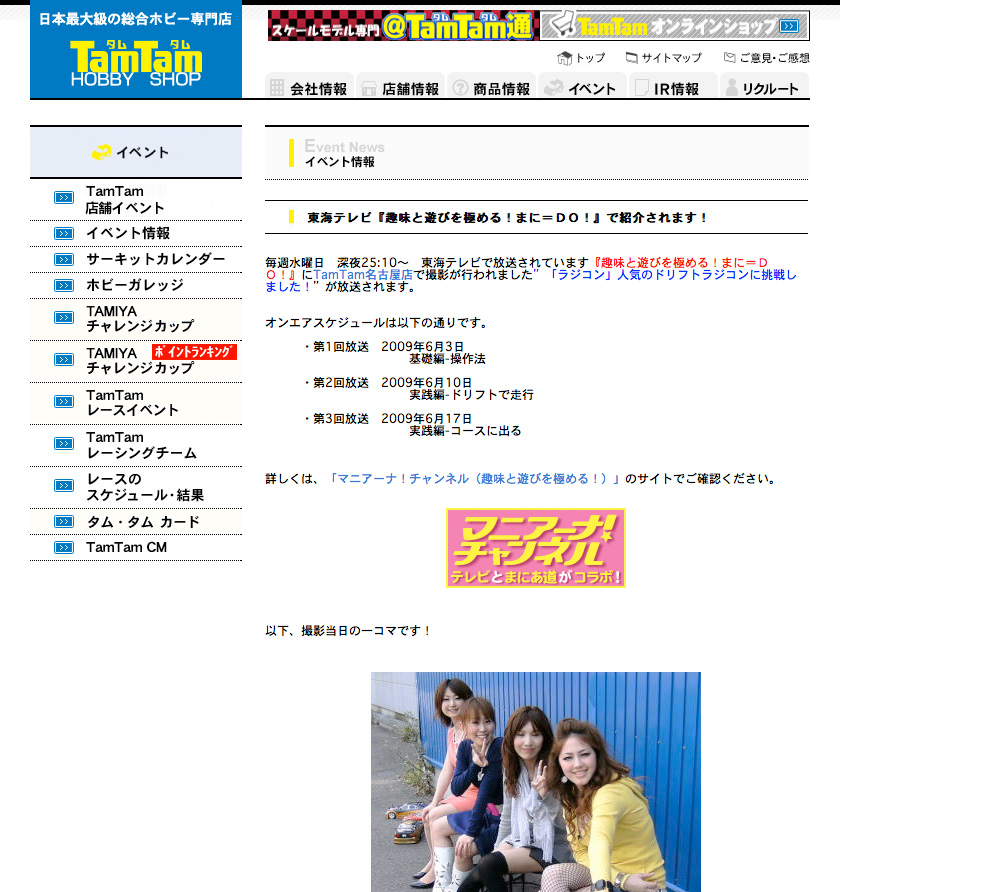
Task: Open the タム・タム カード sidebar item
Action: [143, 522]
